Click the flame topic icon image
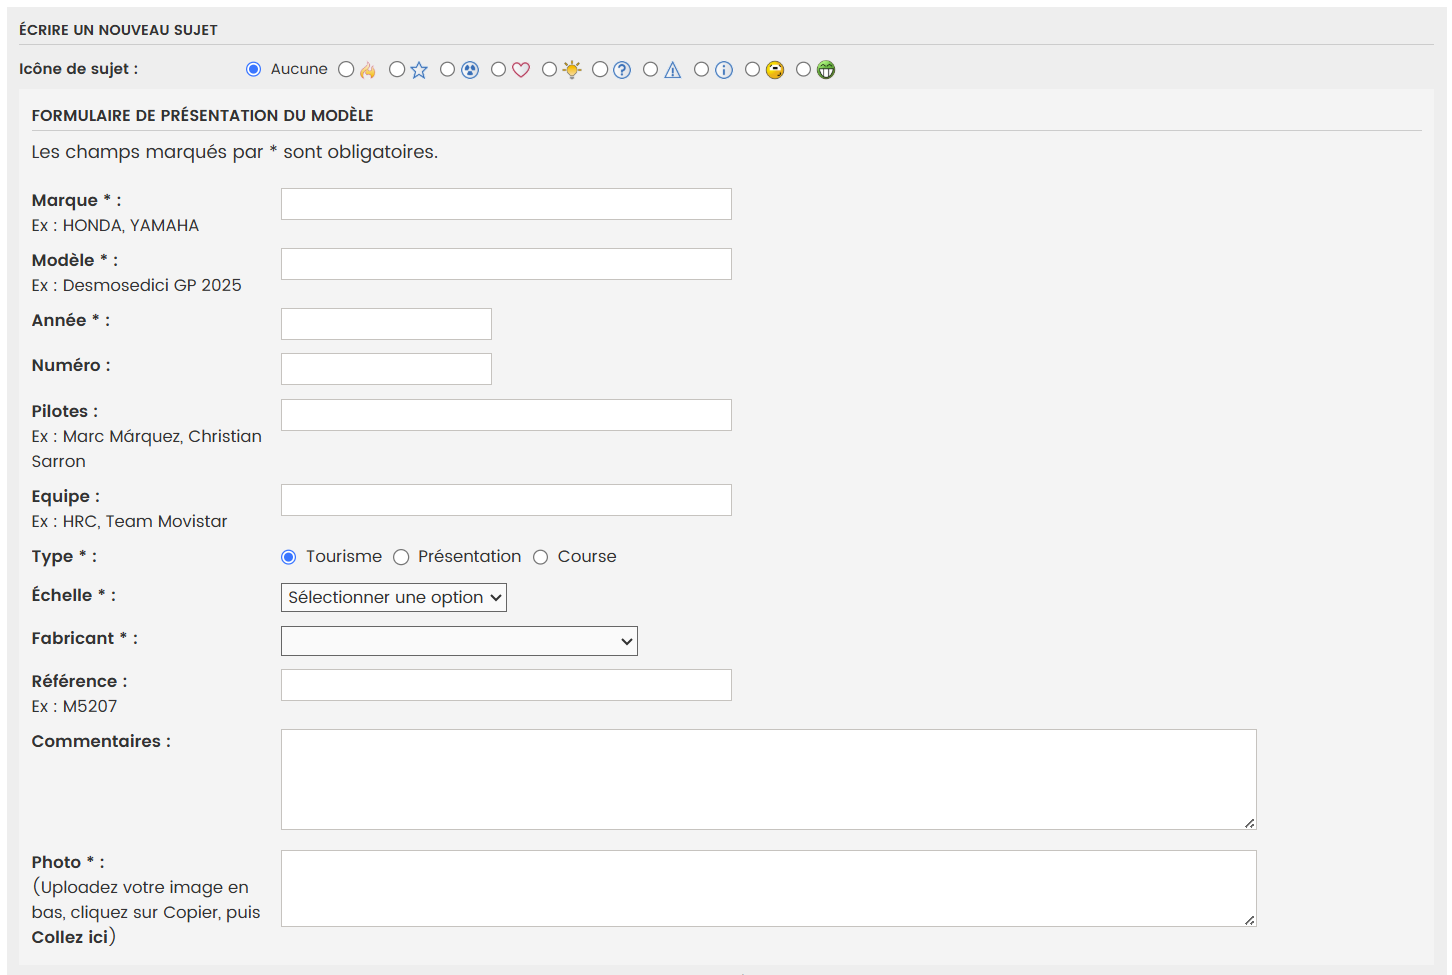Viewport: 1452px width, 975px height. (x=368, y=70)
